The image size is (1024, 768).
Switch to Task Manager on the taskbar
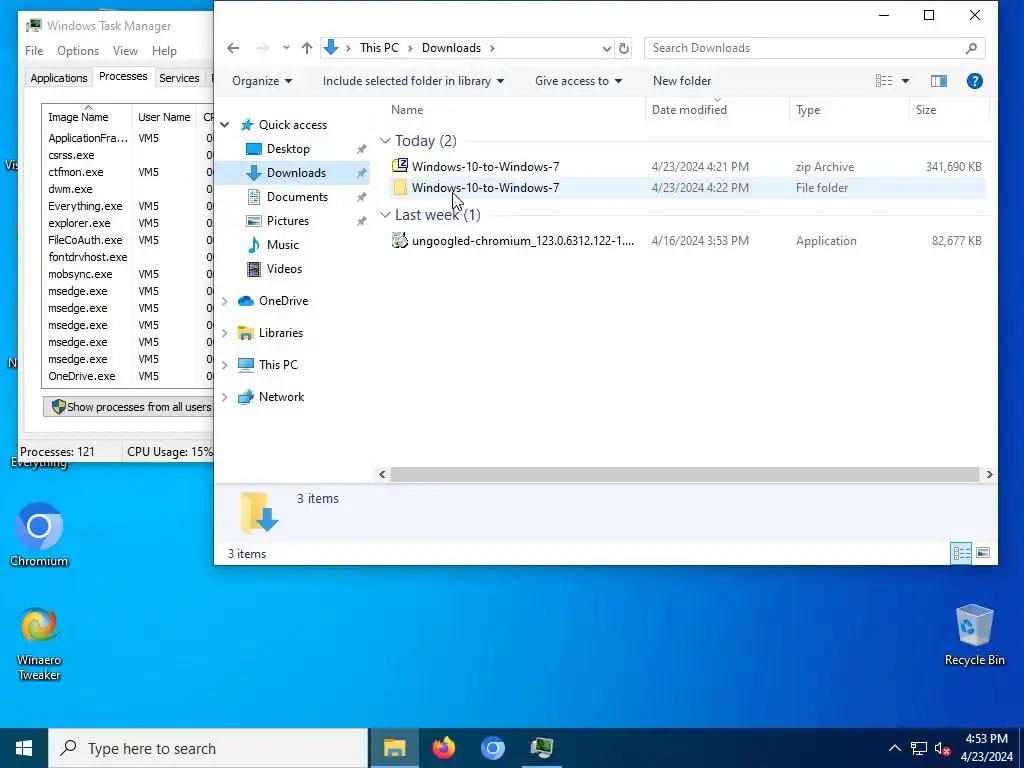542,748
